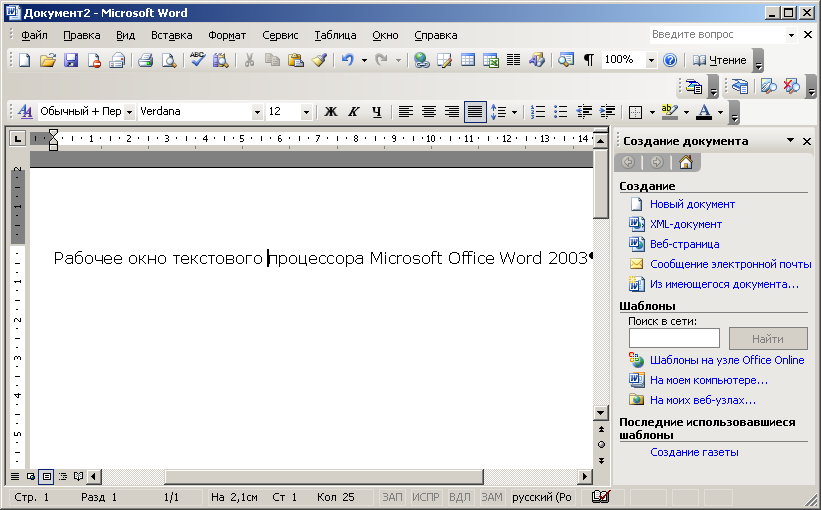
Task: Toggle italic formatting К
Action: pyautogui.click(x=353, y=112)
